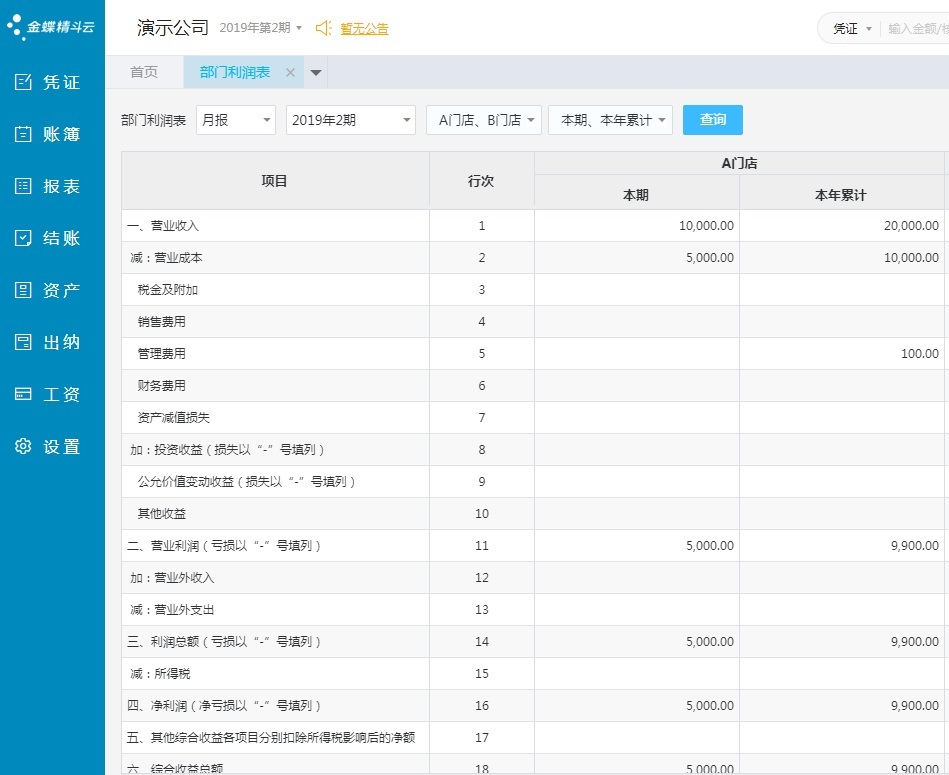The height and width of the screenshot is (775, 949).
Task: Expand the A门店、B门店 department selector
Action: click(x=484, y=120)
